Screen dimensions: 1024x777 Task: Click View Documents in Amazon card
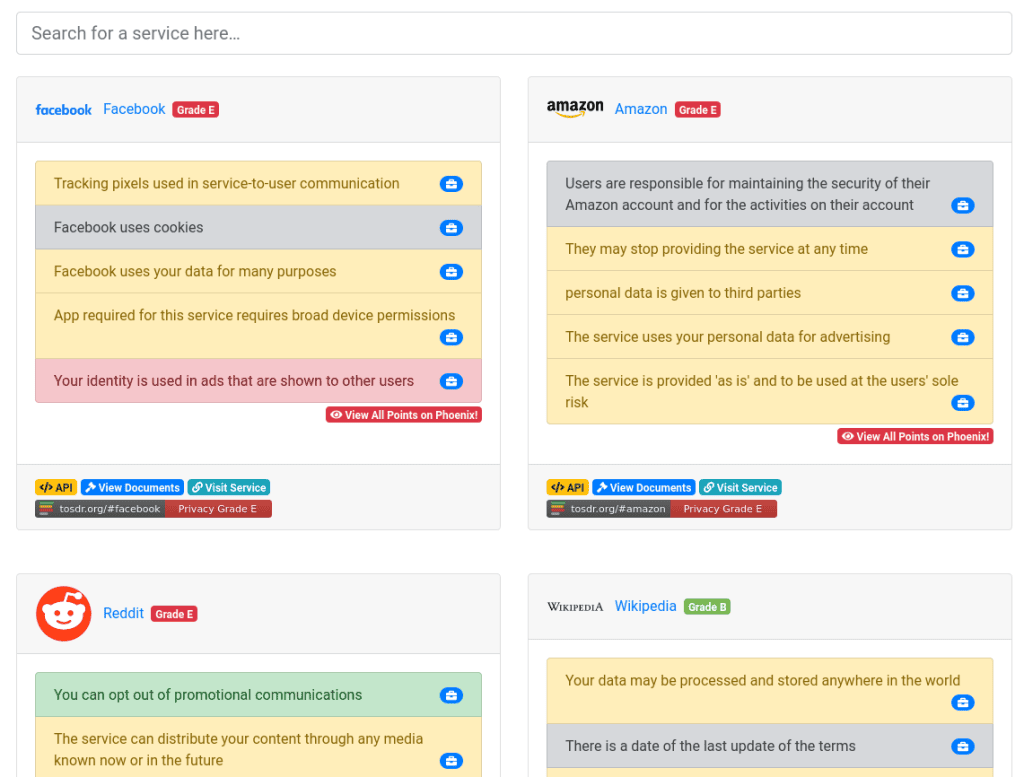tap(644, 487)
